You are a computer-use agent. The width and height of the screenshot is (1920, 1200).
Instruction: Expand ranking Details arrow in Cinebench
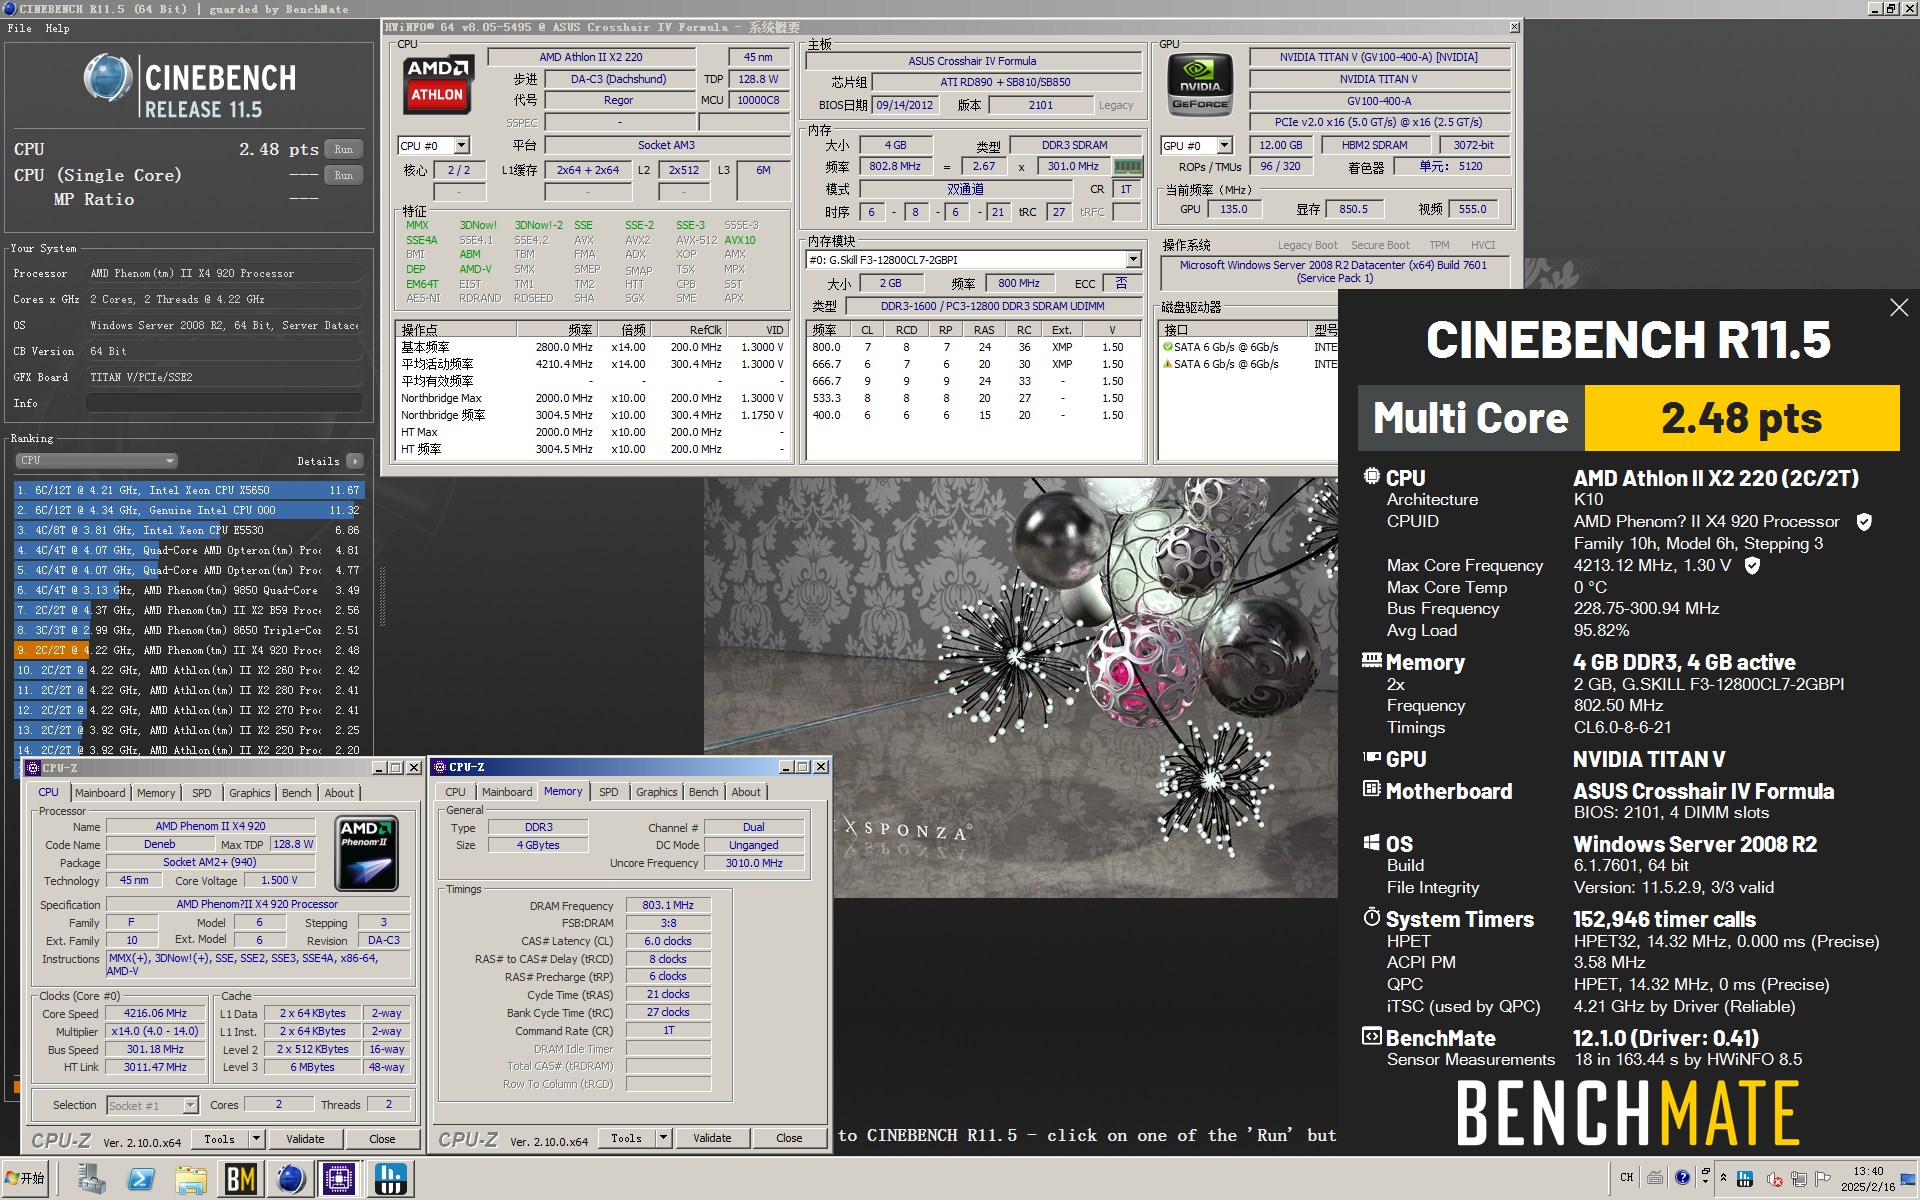point(354,461)
